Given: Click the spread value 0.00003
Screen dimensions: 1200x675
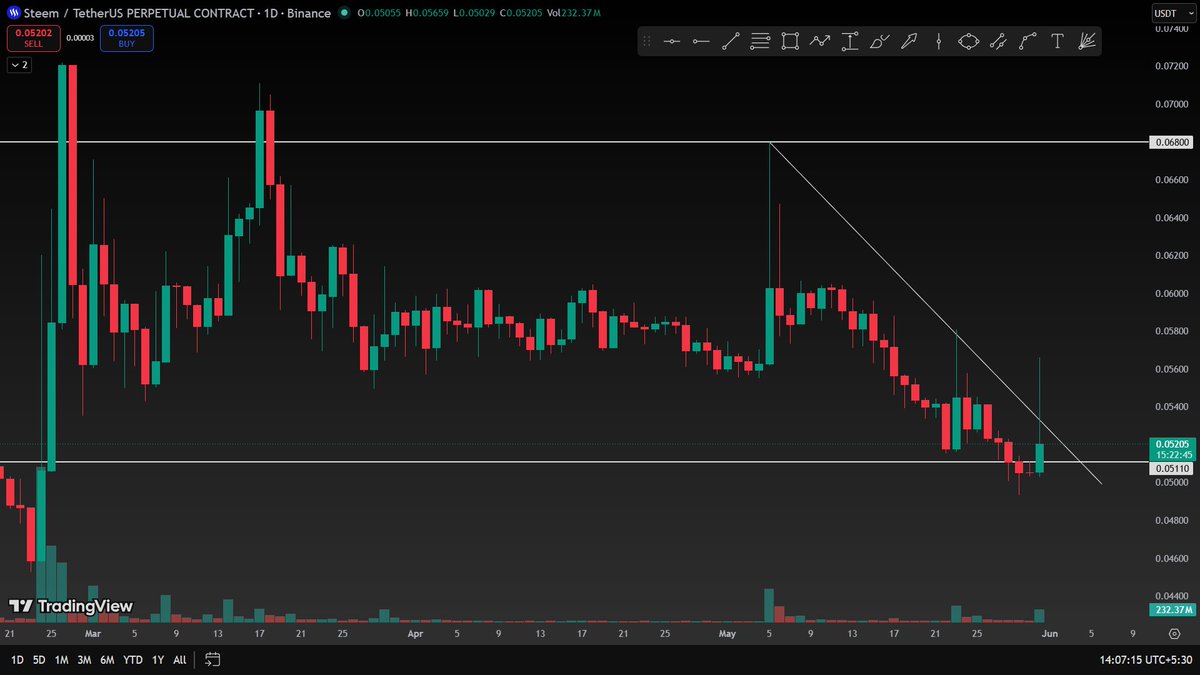Looking at the screenshot, I should pyautogui.click(x=80, y=38).
